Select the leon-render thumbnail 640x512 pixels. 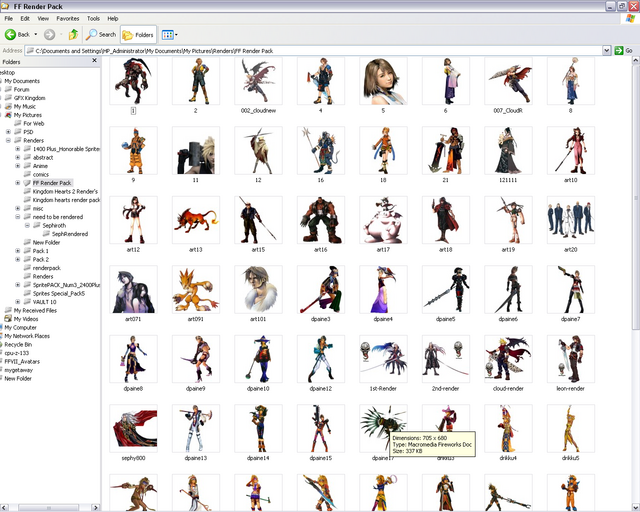(x=571, y=359)
